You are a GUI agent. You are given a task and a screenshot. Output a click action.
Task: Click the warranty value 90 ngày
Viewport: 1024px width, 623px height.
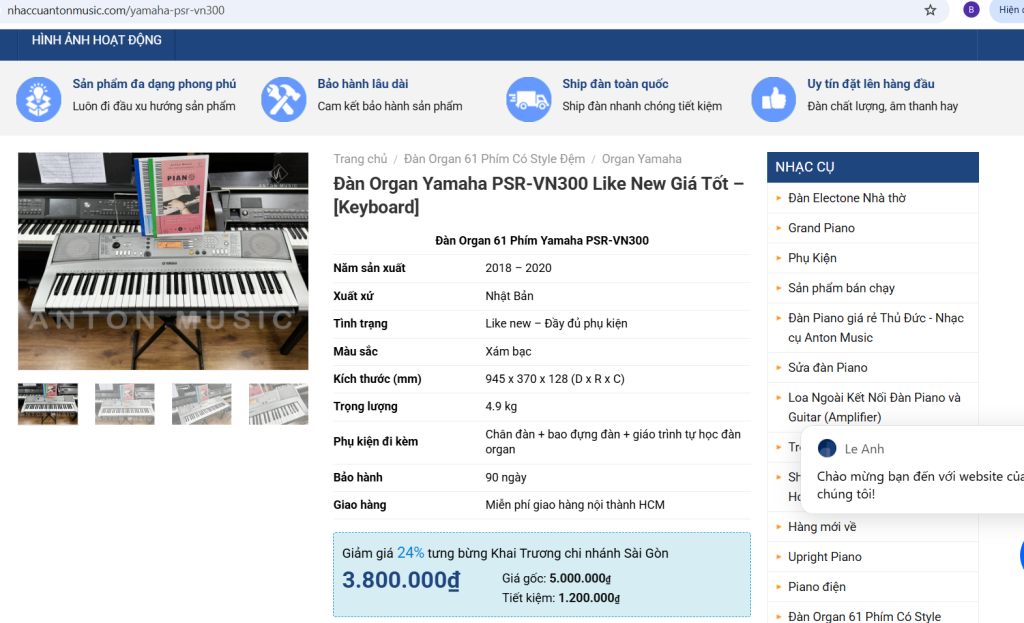pyautogui.click(x=505, y=477)
